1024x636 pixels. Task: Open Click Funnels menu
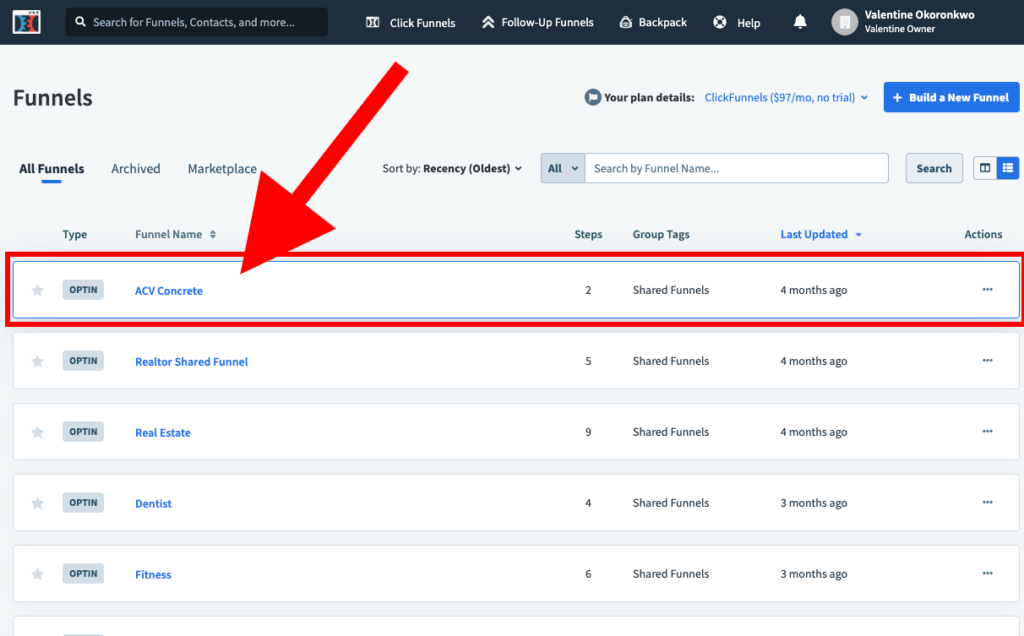tap(410, 23)
